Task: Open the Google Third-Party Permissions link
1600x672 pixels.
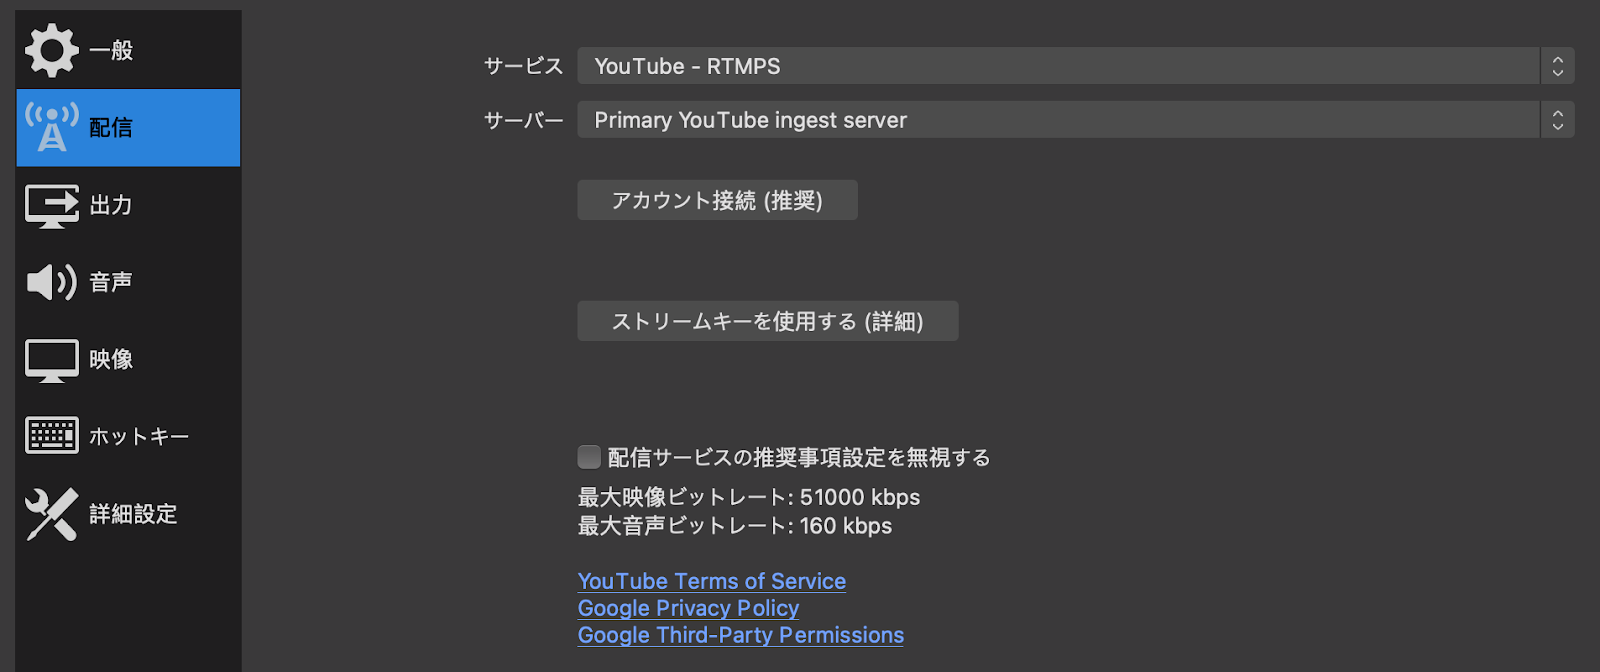Action: point(741,635)
